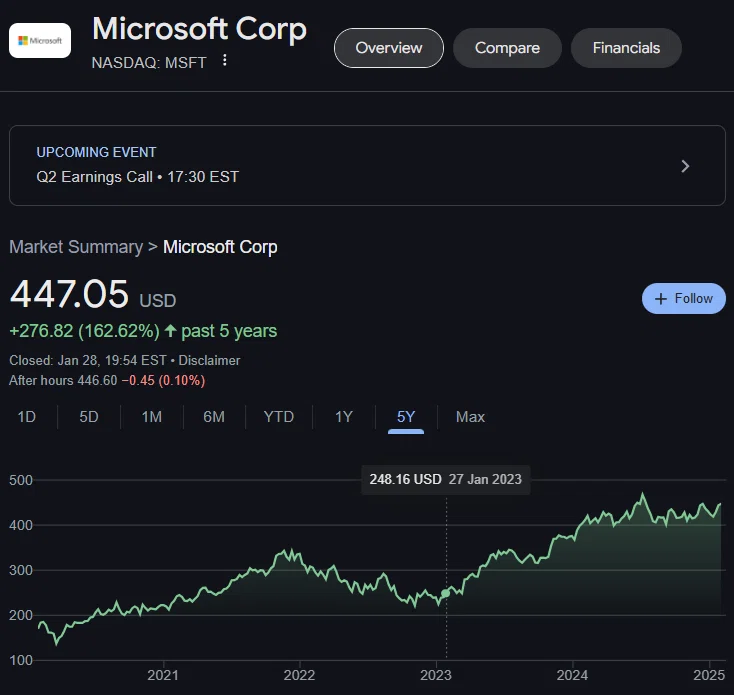This screenshot has width=734, height=695.
Task: Open the Financials tab
Action: click(x=626, y=48)
